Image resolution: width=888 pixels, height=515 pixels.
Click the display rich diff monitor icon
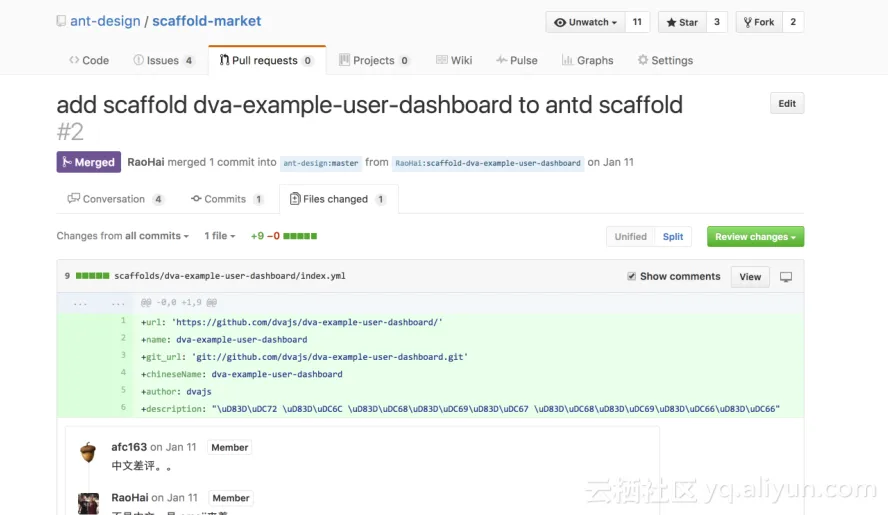point(786,277)
